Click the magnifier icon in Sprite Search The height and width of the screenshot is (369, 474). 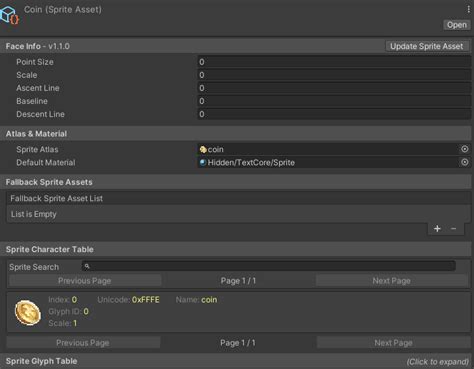[x=87, y=266]
